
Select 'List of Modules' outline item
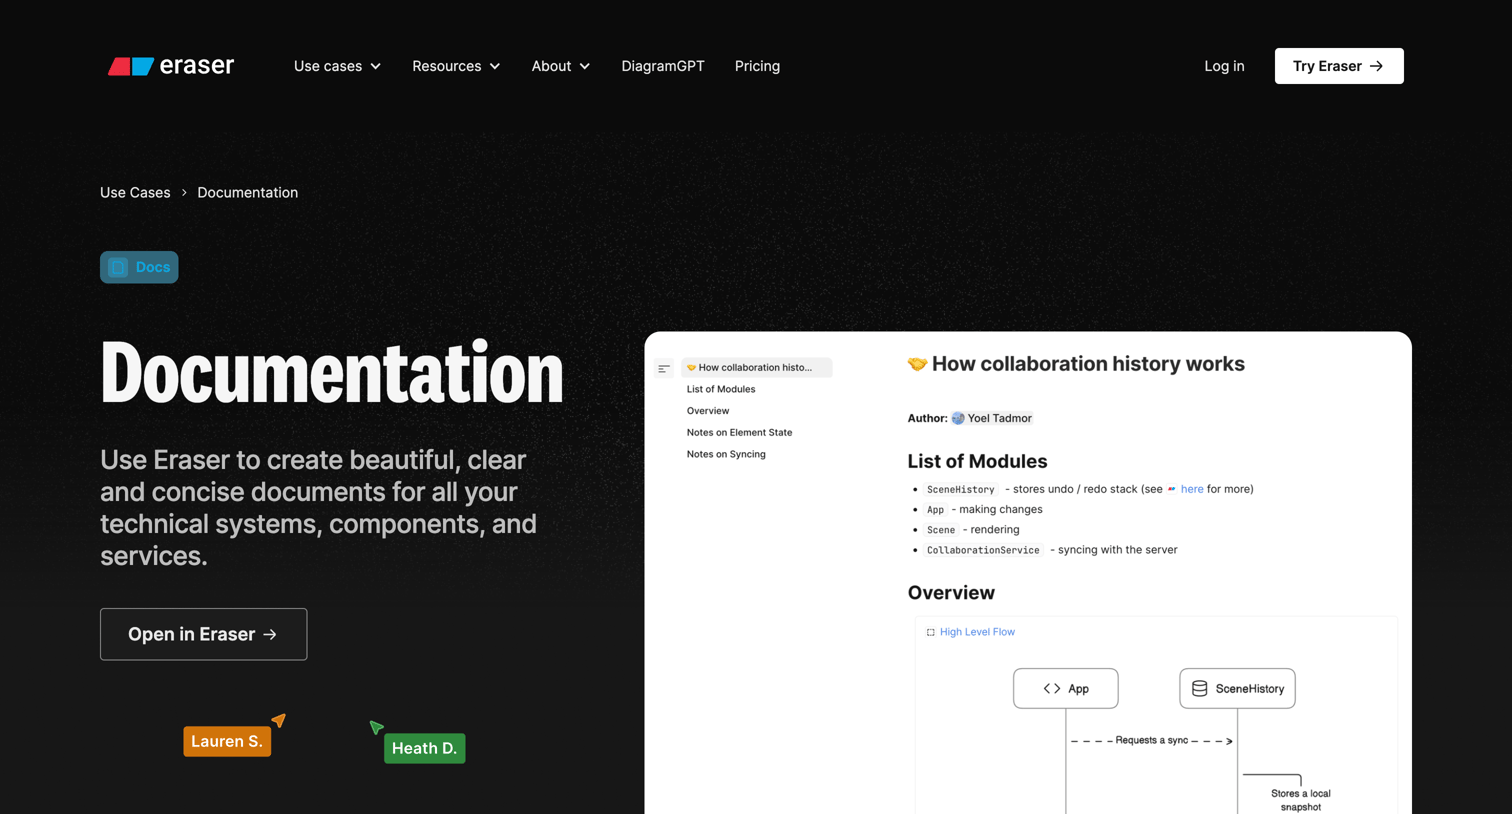pyautogui.click(x=721, y=389)
